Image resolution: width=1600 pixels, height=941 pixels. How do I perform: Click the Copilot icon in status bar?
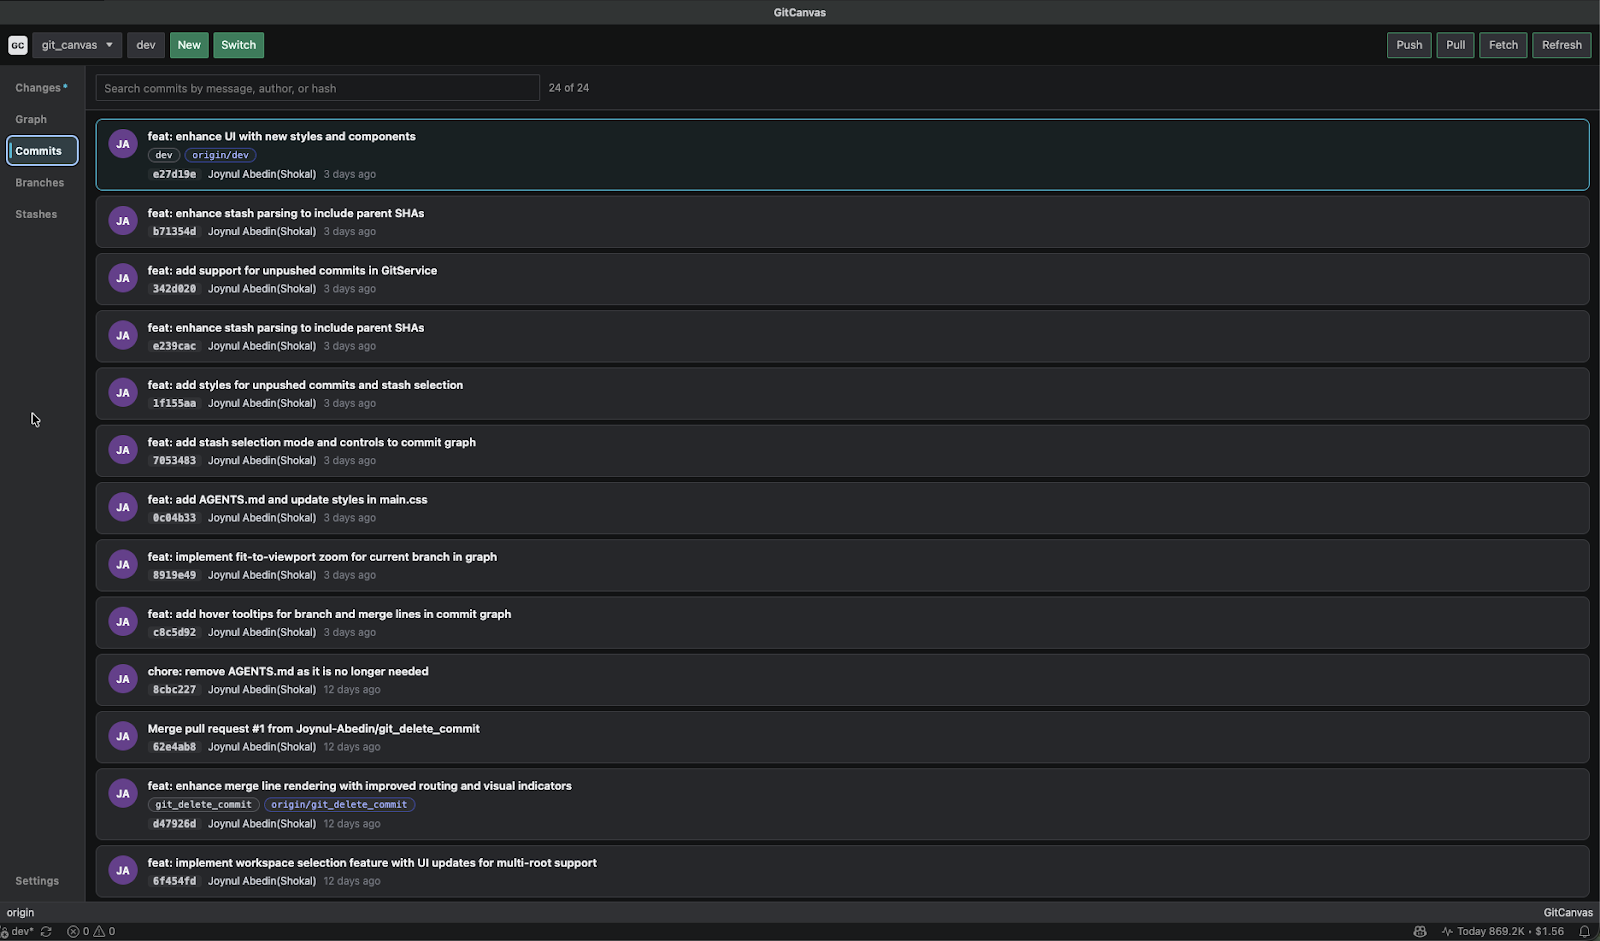1420,931
